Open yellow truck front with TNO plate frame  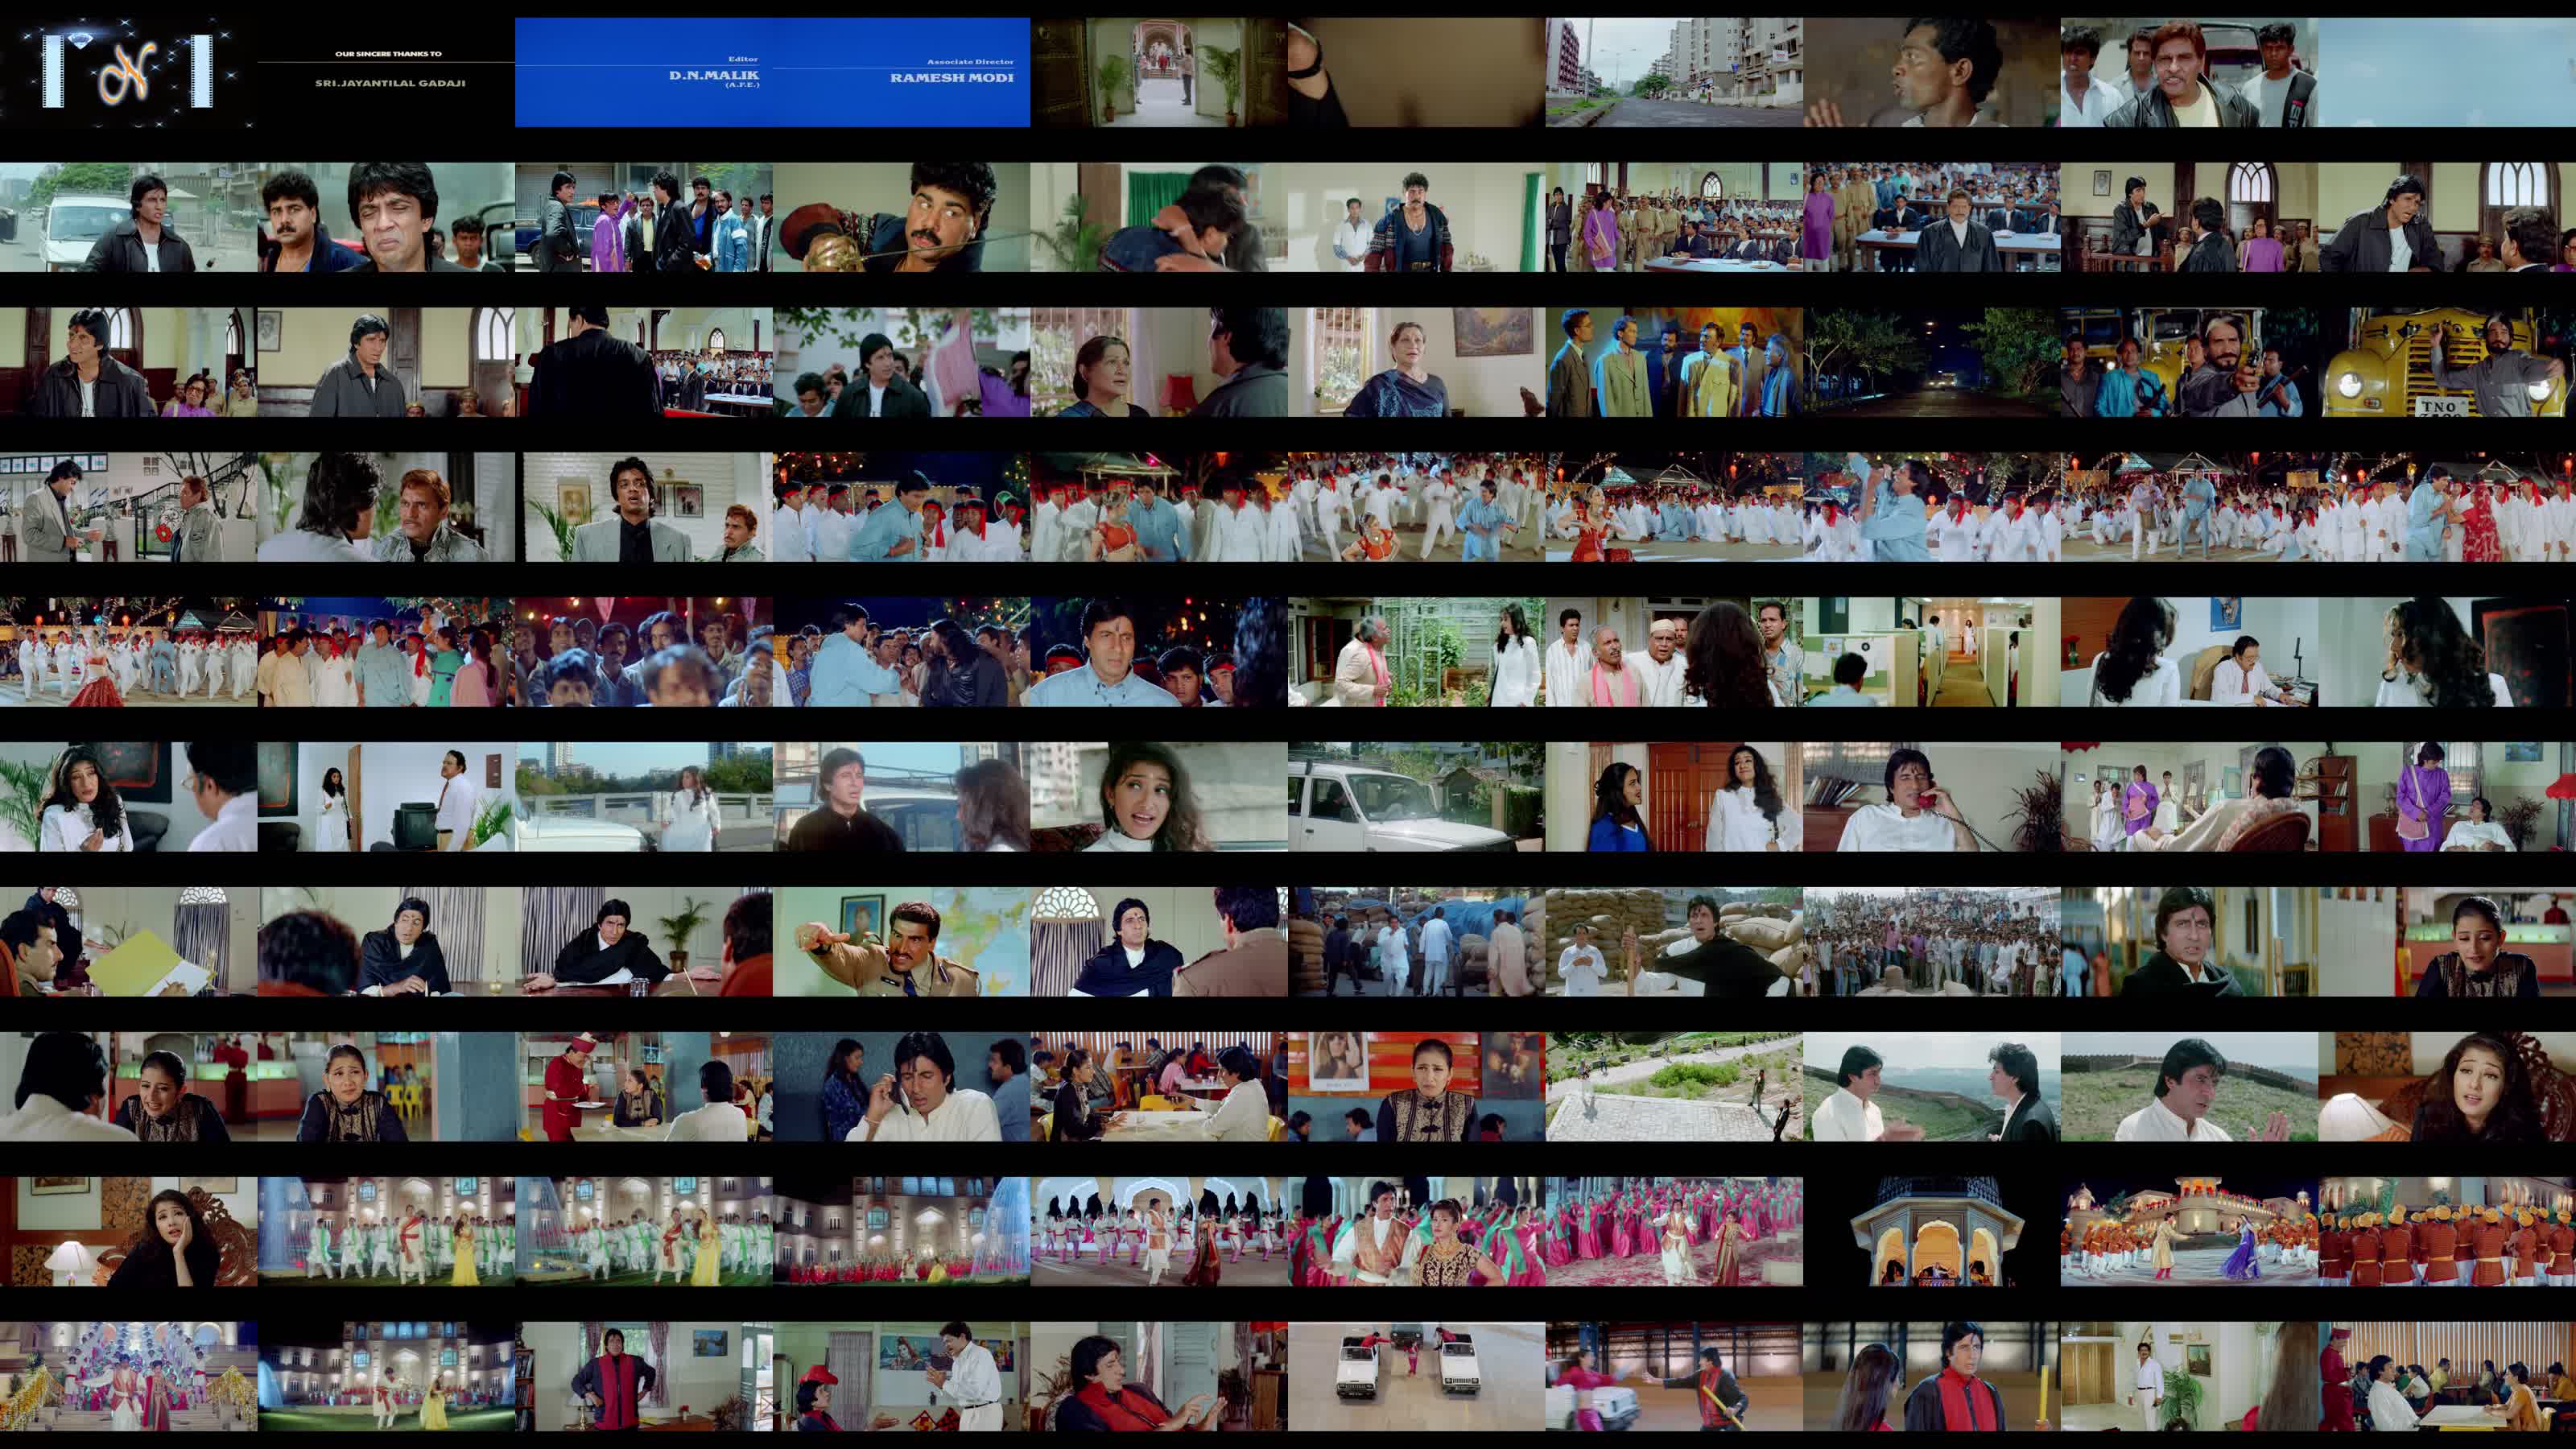(x=2447, y=362)
